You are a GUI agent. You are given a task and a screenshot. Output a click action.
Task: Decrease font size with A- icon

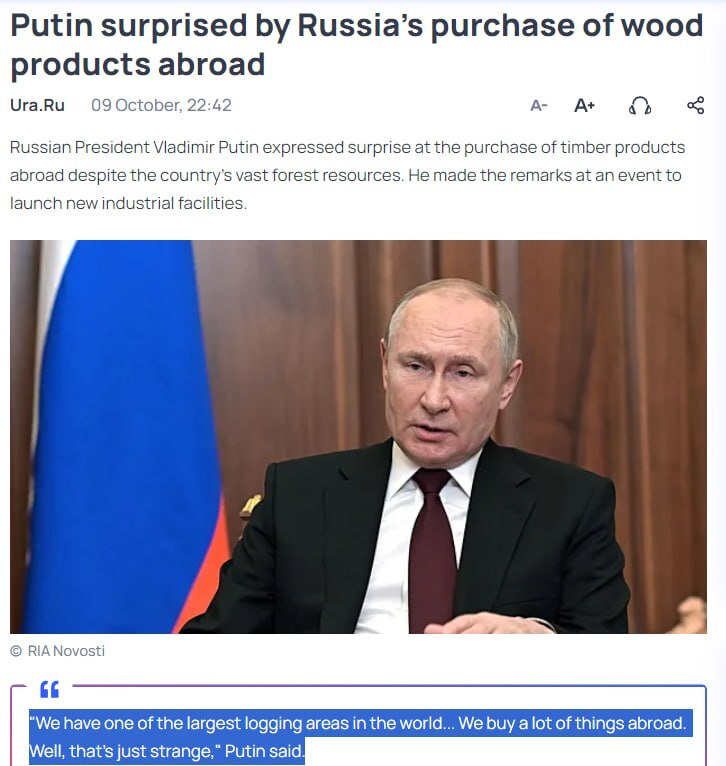click(539, 106)
